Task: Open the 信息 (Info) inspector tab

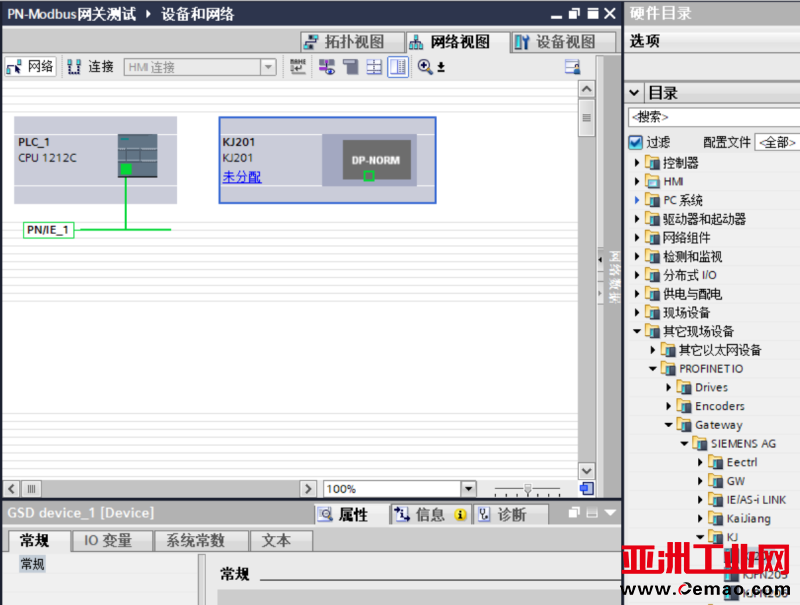Action: [431, 515]
